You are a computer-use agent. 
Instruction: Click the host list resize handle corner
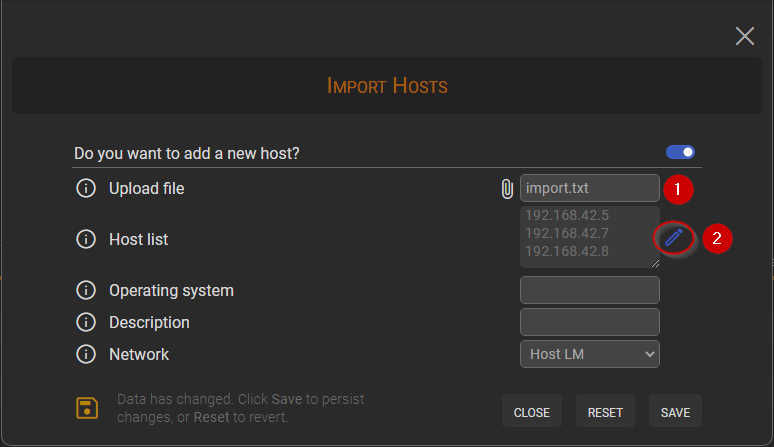coord(655,263)
